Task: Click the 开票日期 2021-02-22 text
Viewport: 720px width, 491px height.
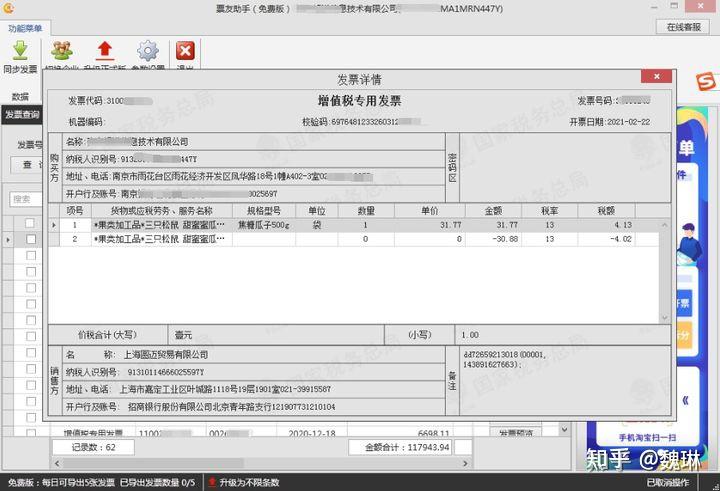Action: click(x=610, y=122)
